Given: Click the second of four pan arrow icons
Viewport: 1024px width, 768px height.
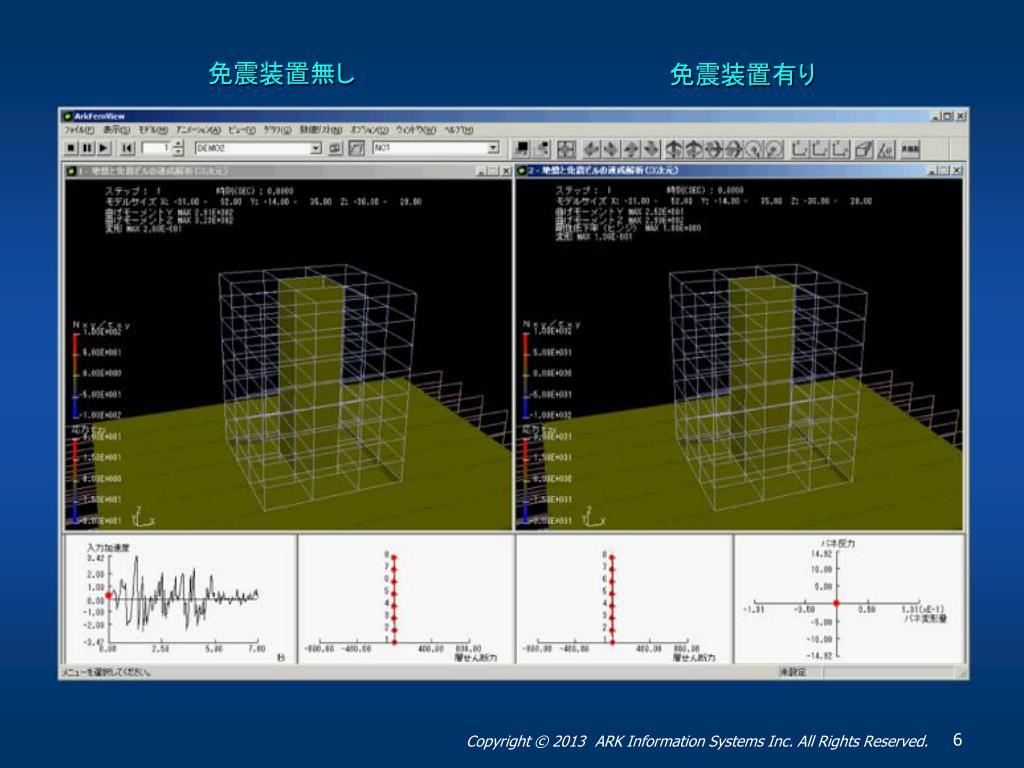Looking at the screenshot, I should point(611,150).
